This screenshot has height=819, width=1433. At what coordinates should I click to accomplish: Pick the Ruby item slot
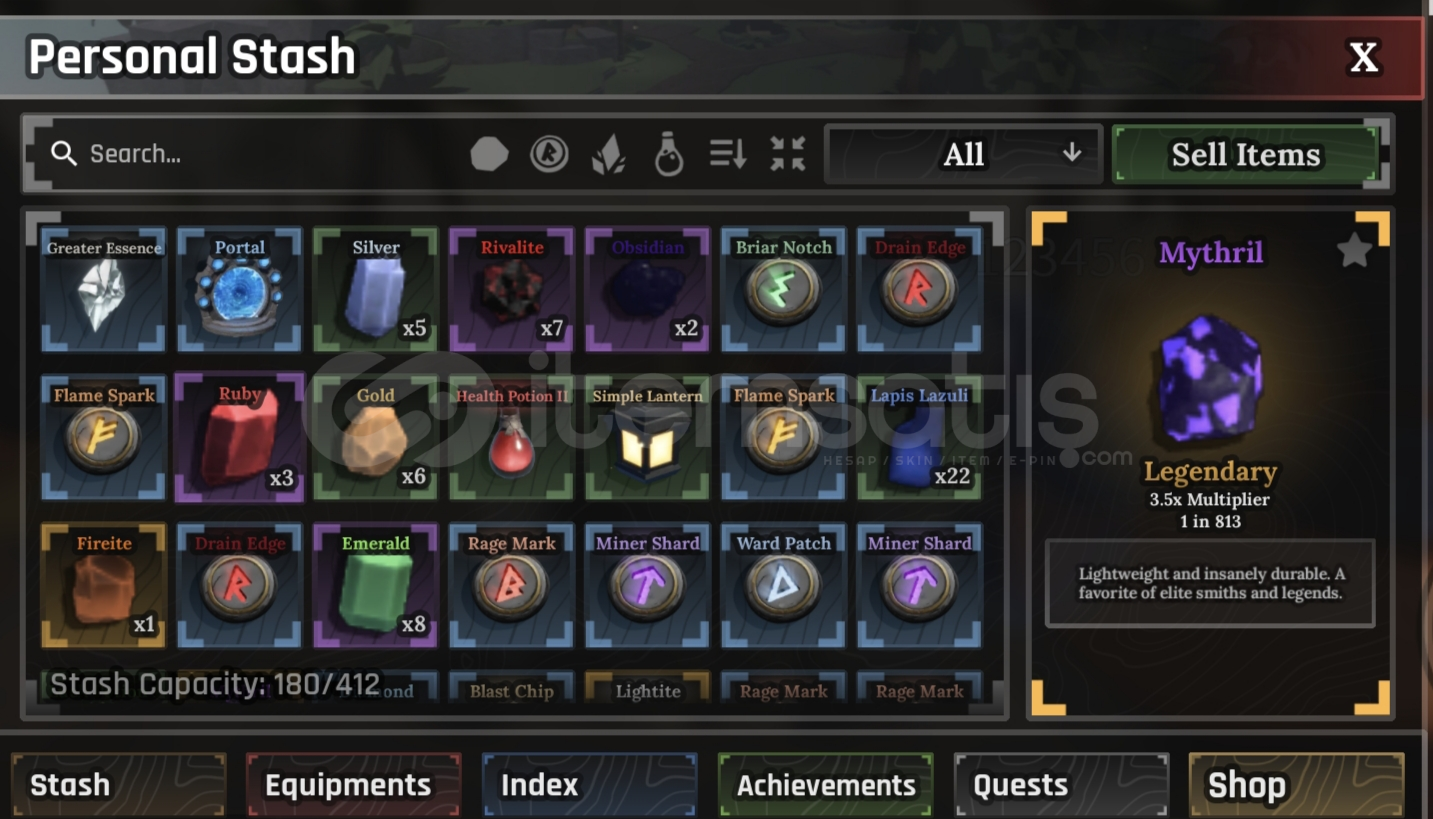coord(240,437)
